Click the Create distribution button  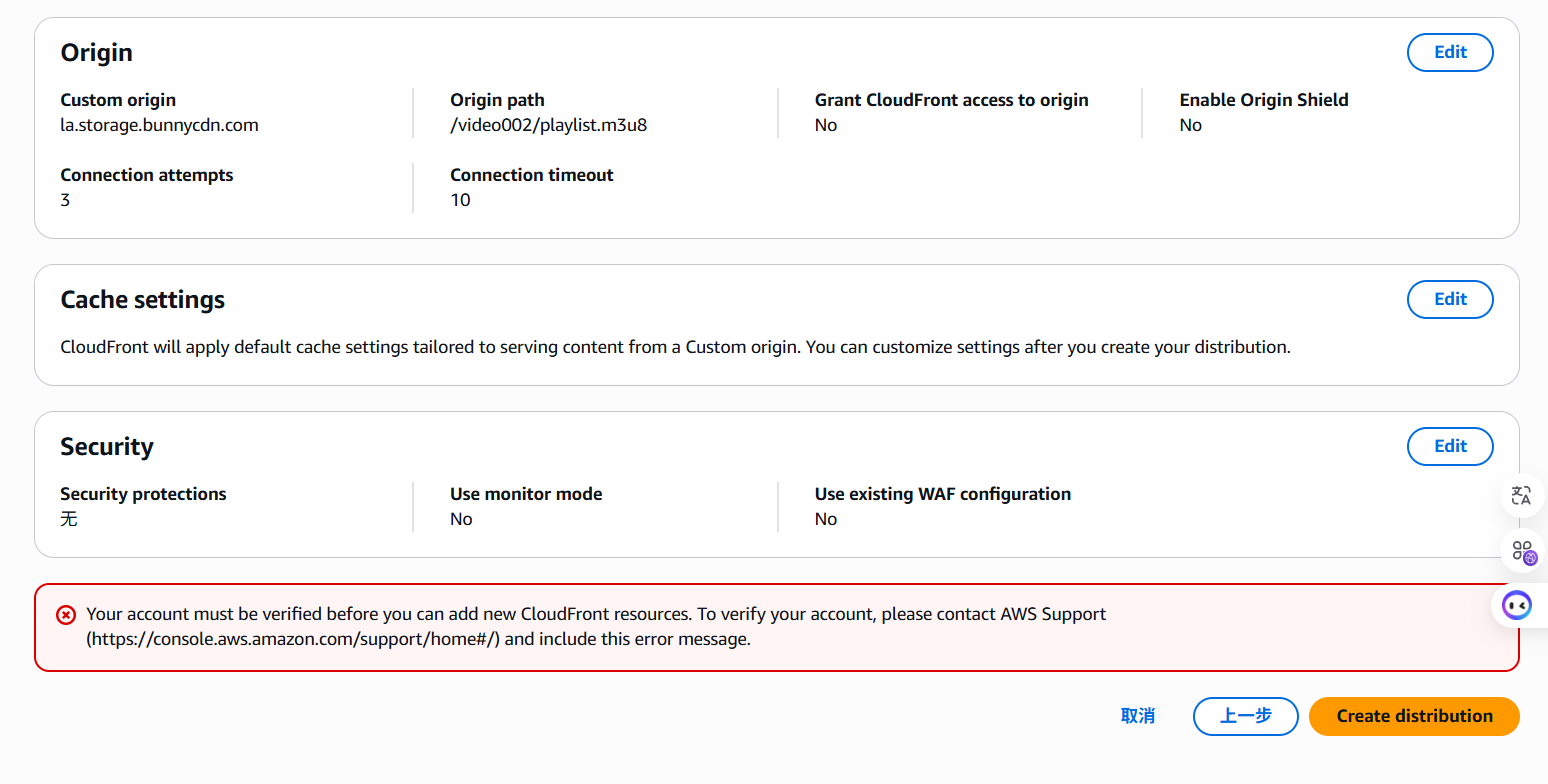[x=1414, y=716]
